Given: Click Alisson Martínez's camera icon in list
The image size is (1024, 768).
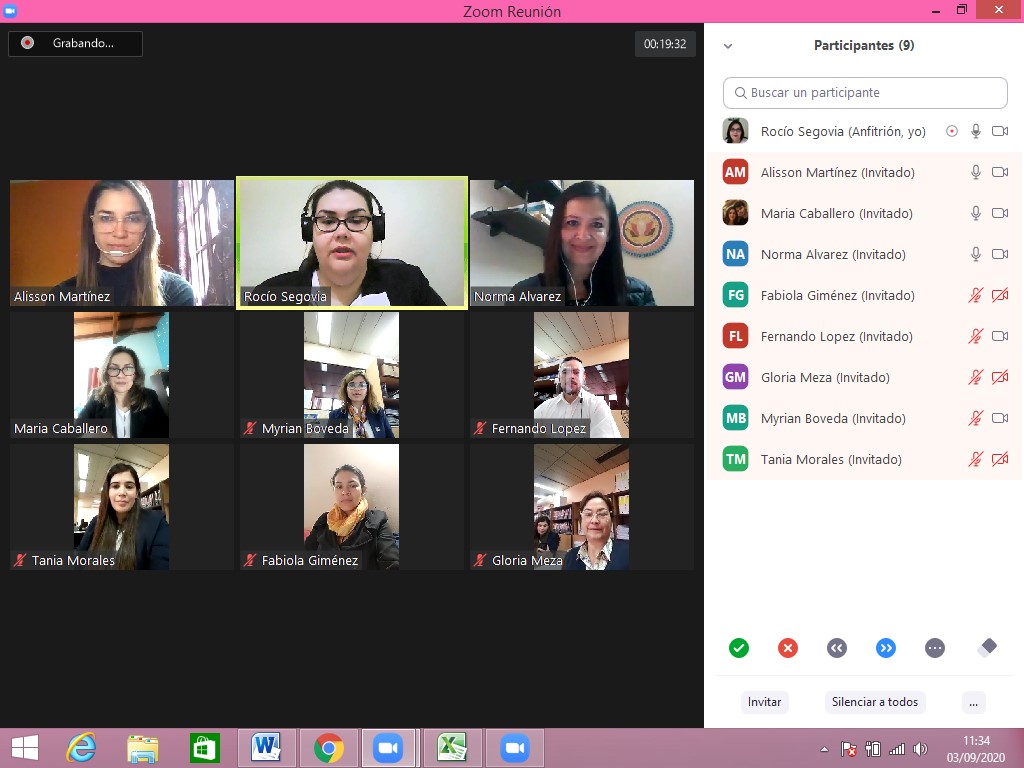Looking at the screenshot, I should pos(1000,172).
